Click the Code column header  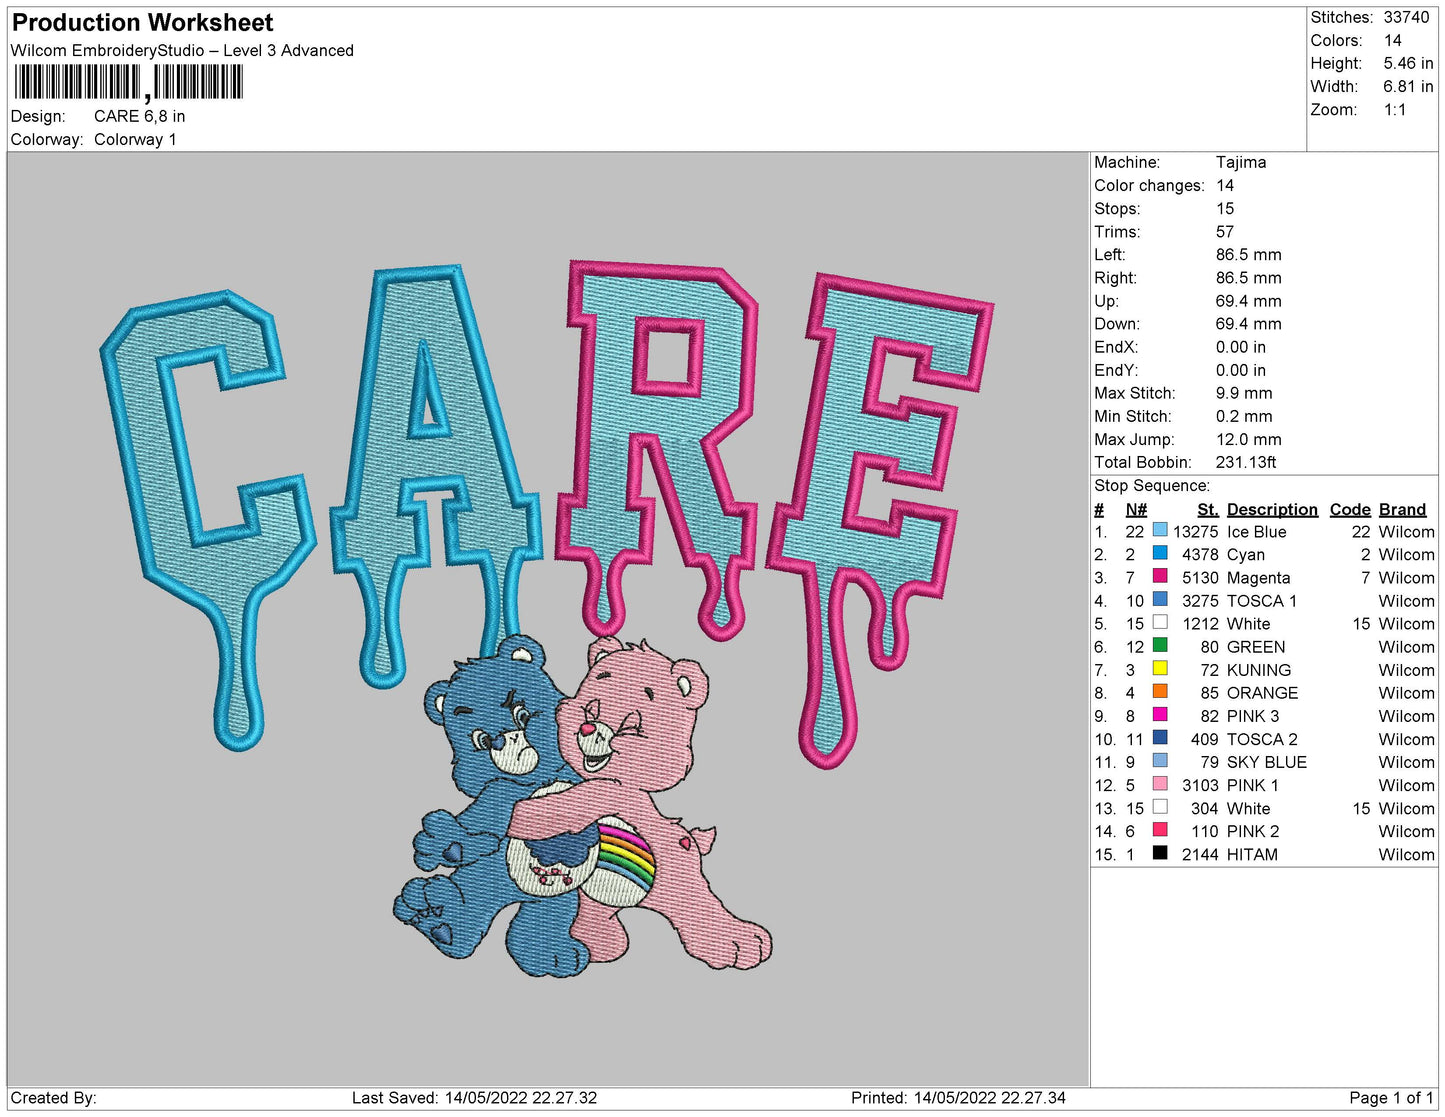(x=1349, y=509)
